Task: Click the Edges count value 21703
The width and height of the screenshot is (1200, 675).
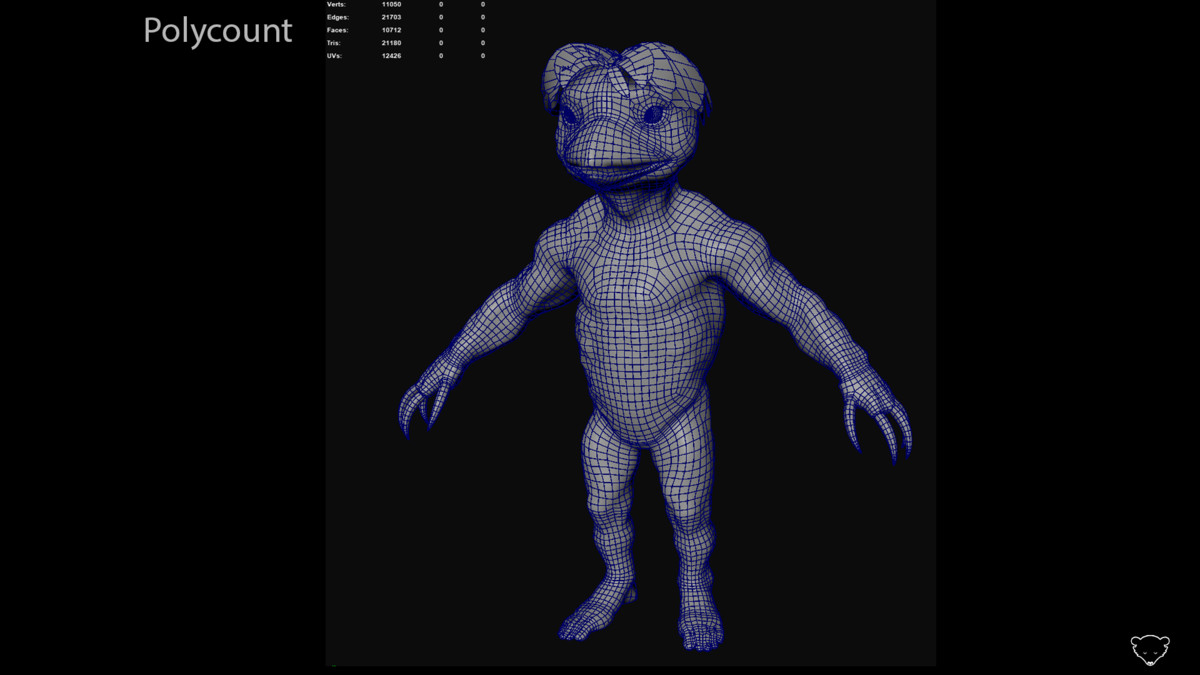Action: click(391, 17)
